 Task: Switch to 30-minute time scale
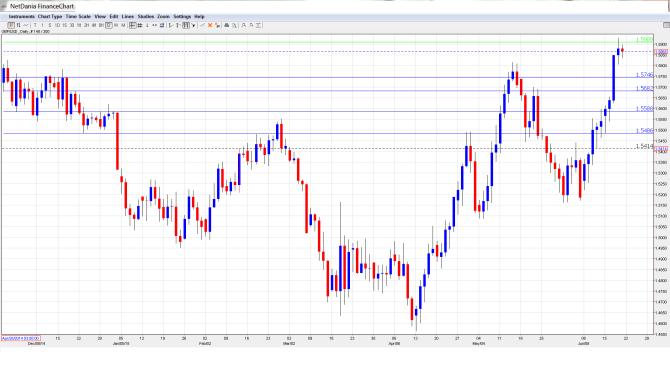(72, 26)
